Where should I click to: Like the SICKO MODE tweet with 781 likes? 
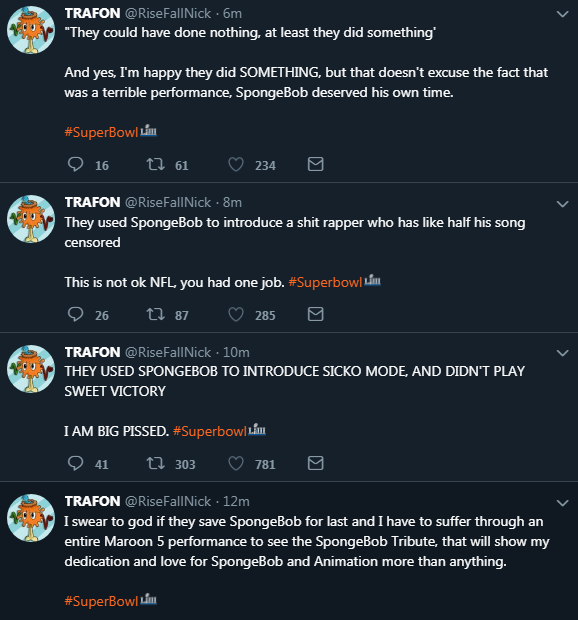(236, 463)
